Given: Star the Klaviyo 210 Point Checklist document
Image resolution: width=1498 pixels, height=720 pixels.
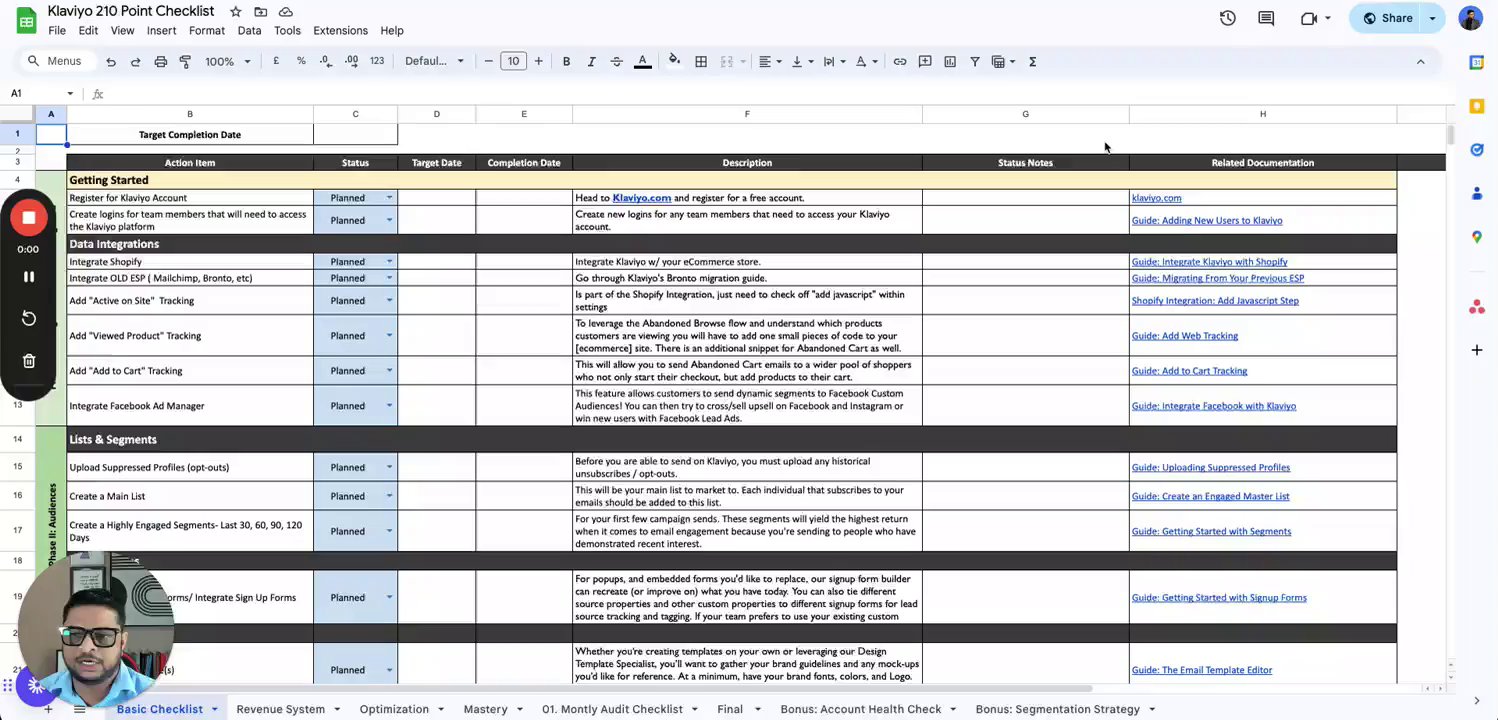Looking at the screenshot, I should [x=235, y=11].
